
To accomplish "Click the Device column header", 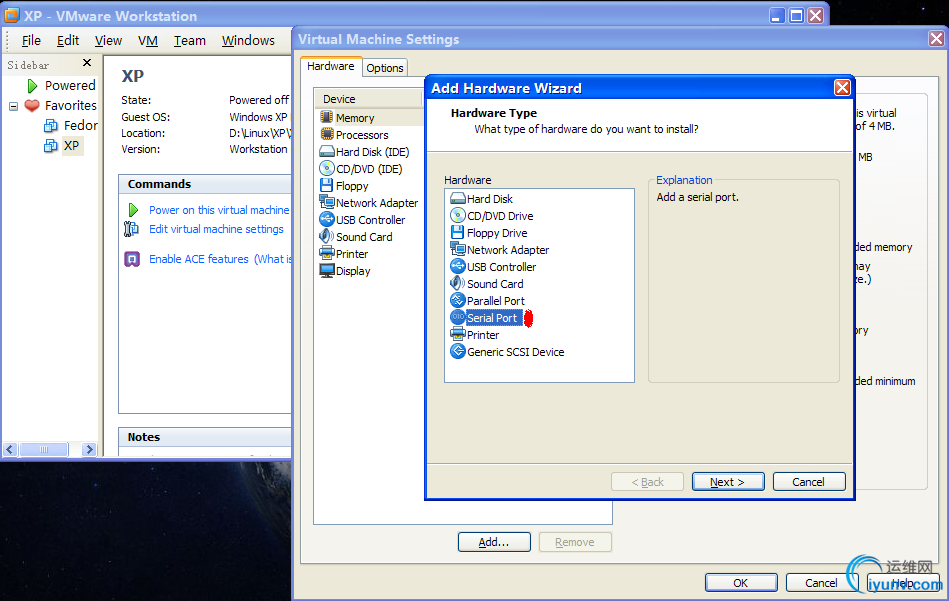I will [x=368, y=99].
